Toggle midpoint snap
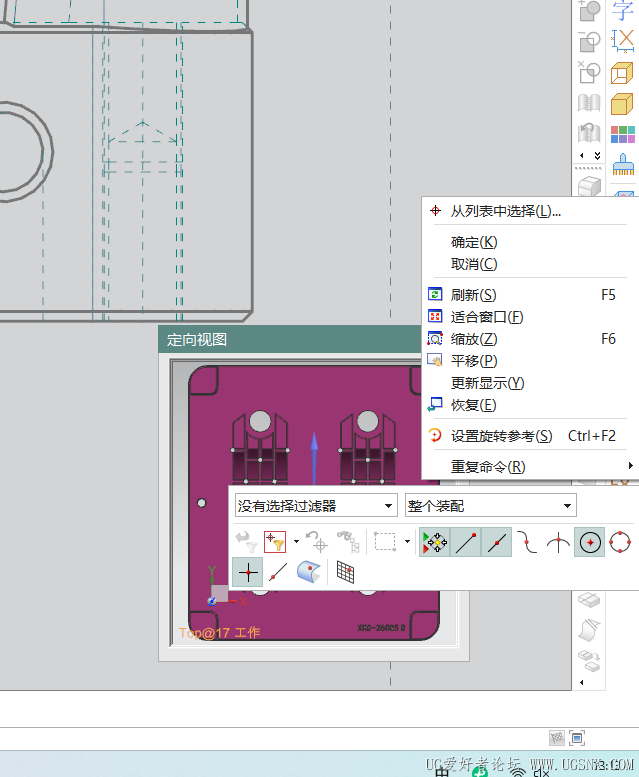This screenshot has width=639, height=777. (496, 542)
